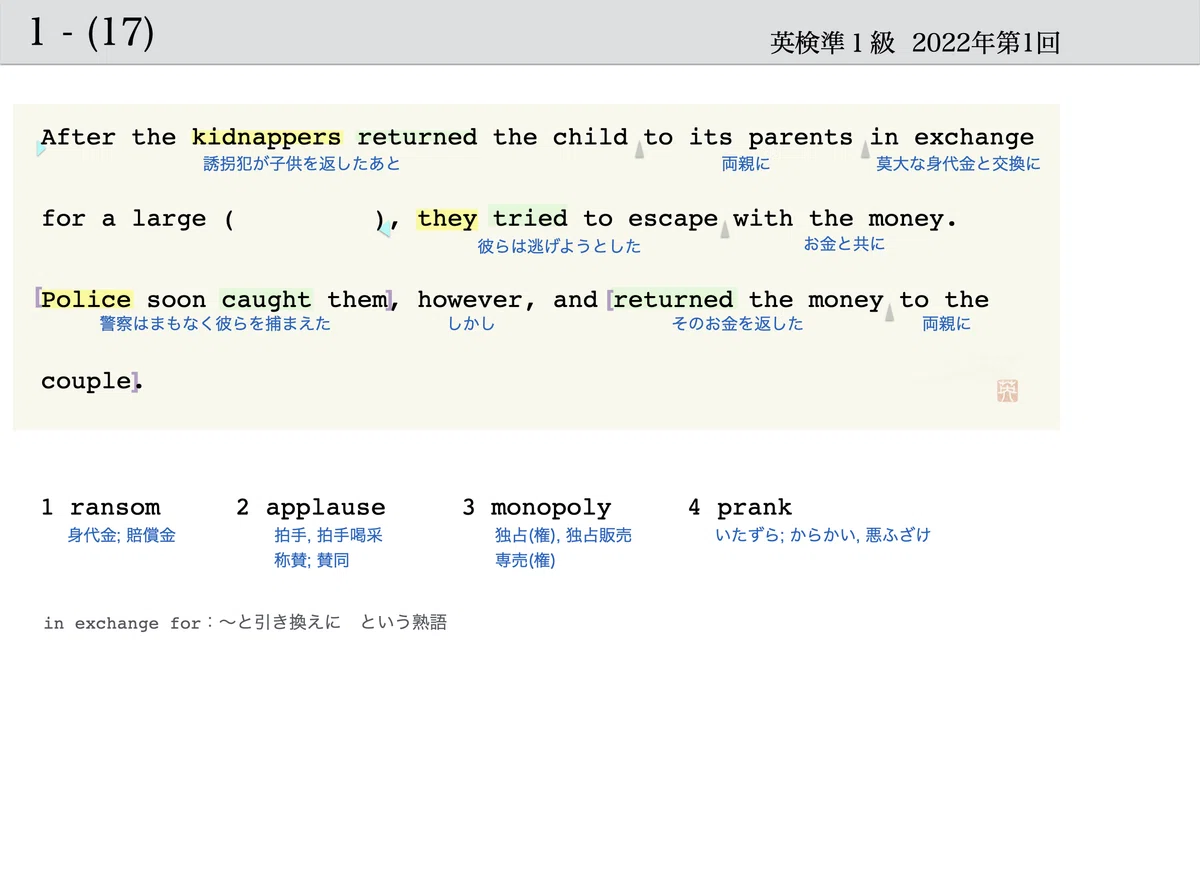Select answer option 1 ransom

pos(100,507)
